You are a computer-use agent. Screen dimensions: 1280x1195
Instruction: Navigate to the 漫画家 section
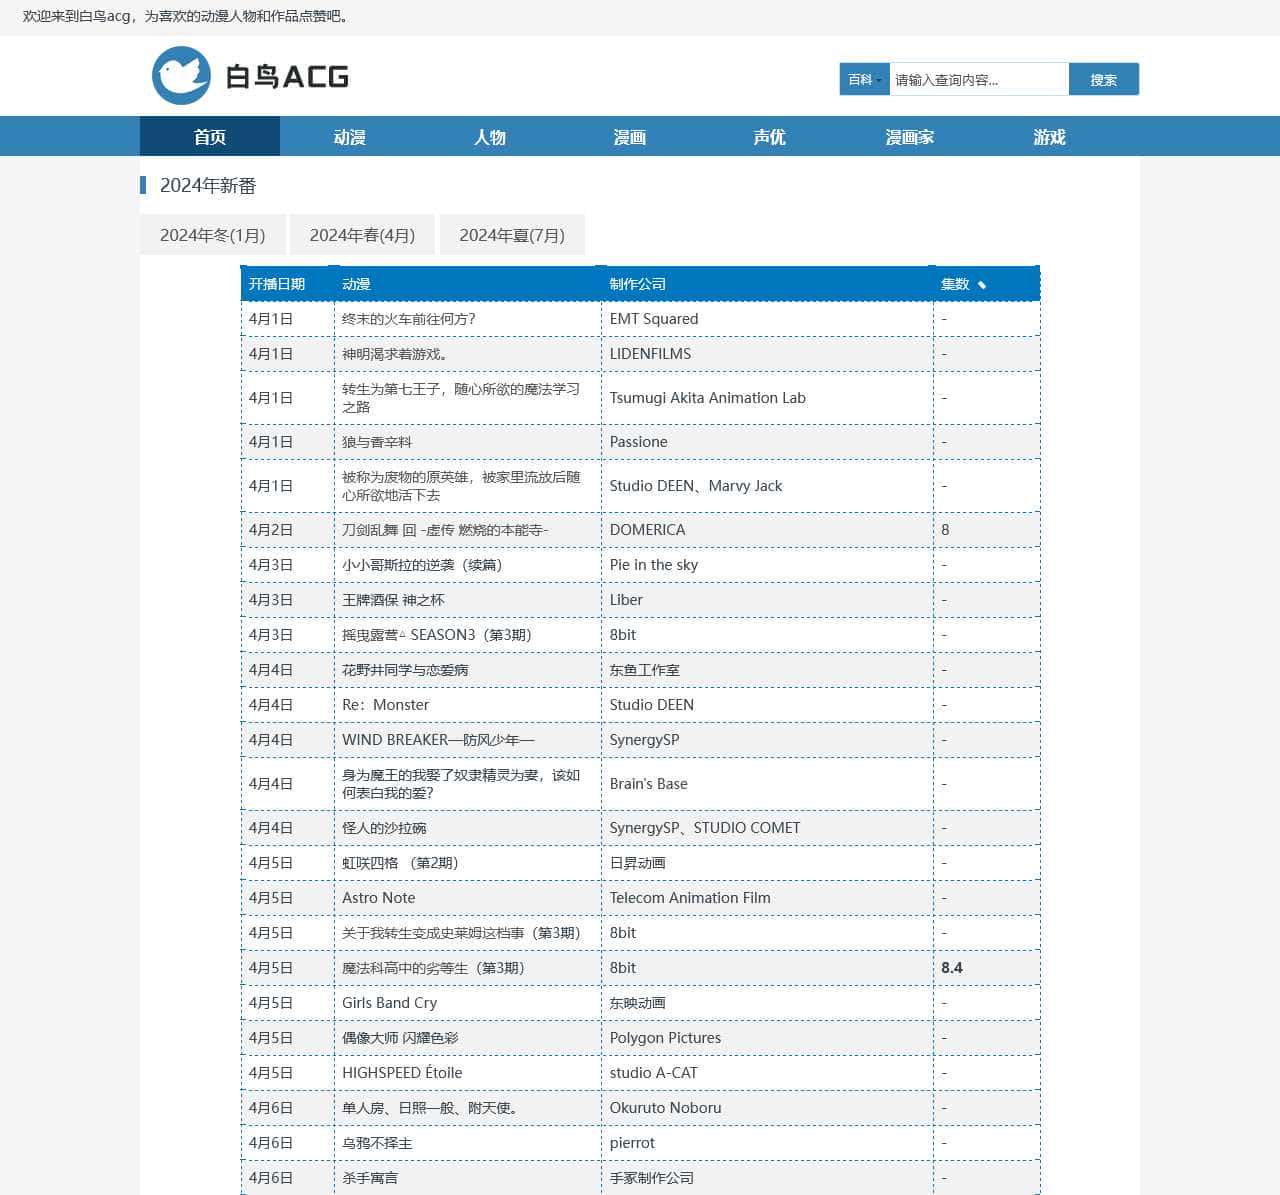tap(909, 137)
